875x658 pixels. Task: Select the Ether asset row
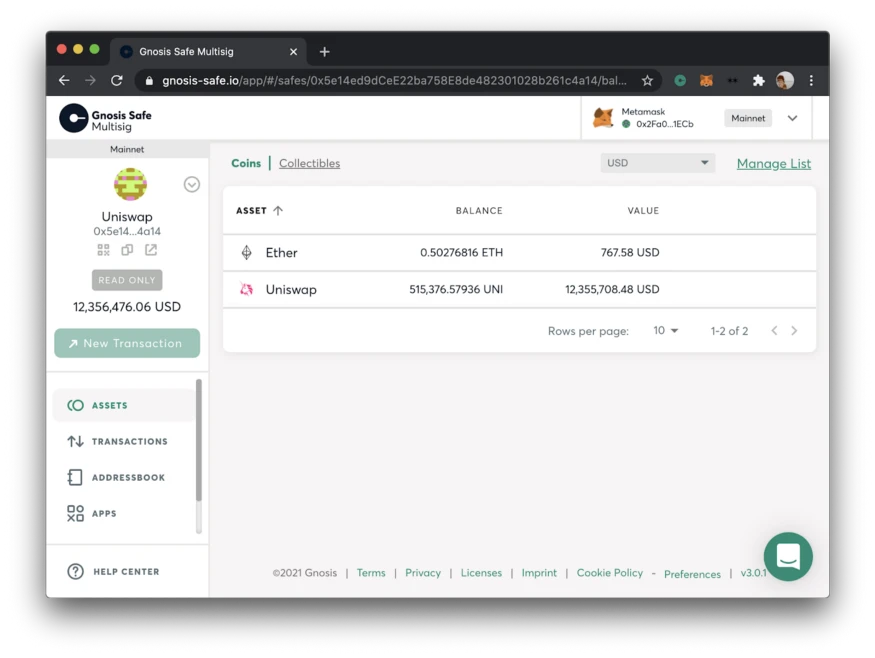[x=519, y=253]
